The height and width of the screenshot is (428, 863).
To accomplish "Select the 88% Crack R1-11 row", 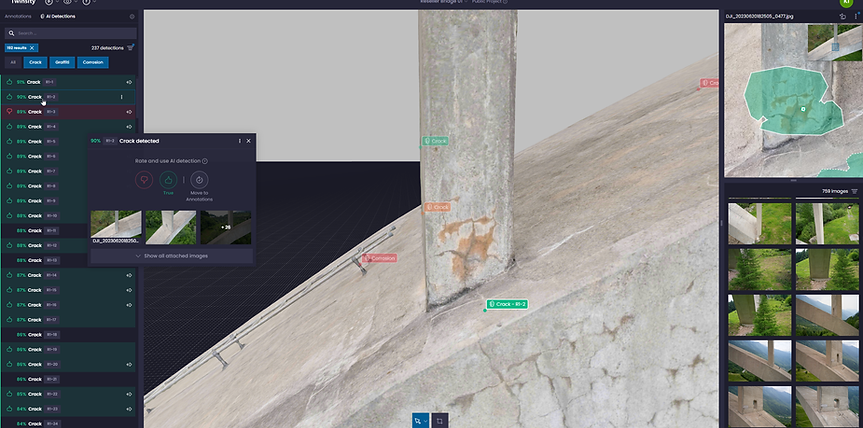I will [x=68, y=231].
